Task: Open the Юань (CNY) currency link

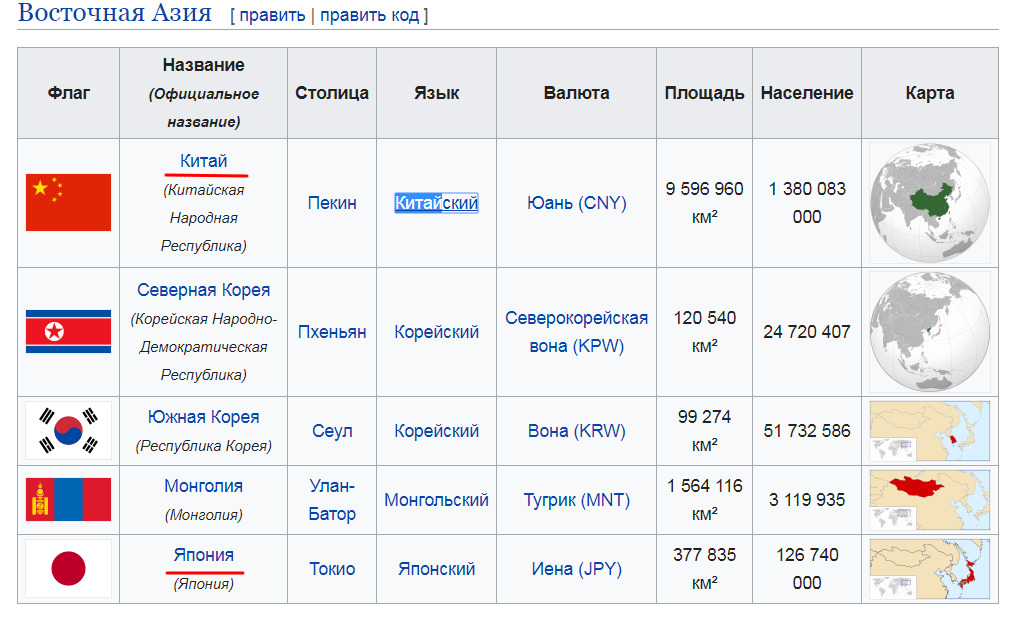Action: click(x=576, y=203)
